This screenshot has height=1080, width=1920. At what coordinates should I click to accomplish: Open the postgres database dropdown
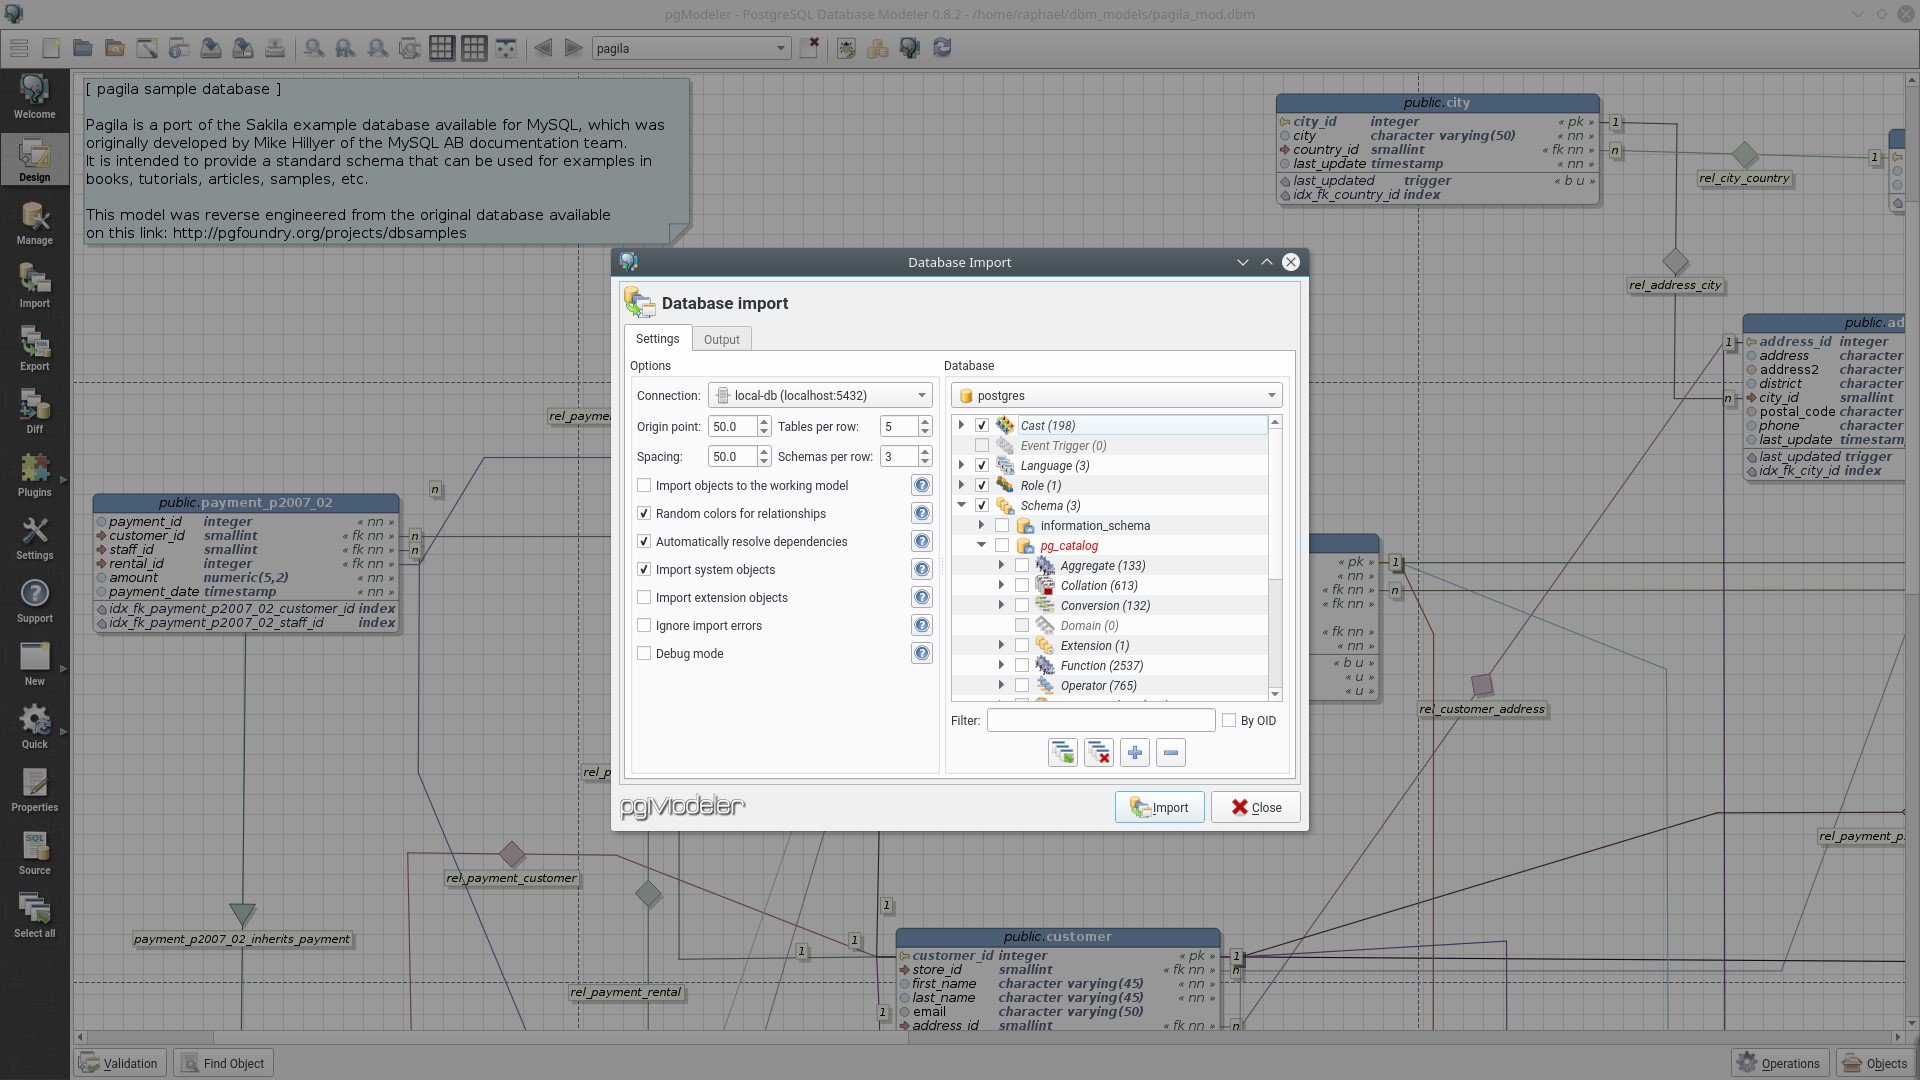coord(1117,395)
